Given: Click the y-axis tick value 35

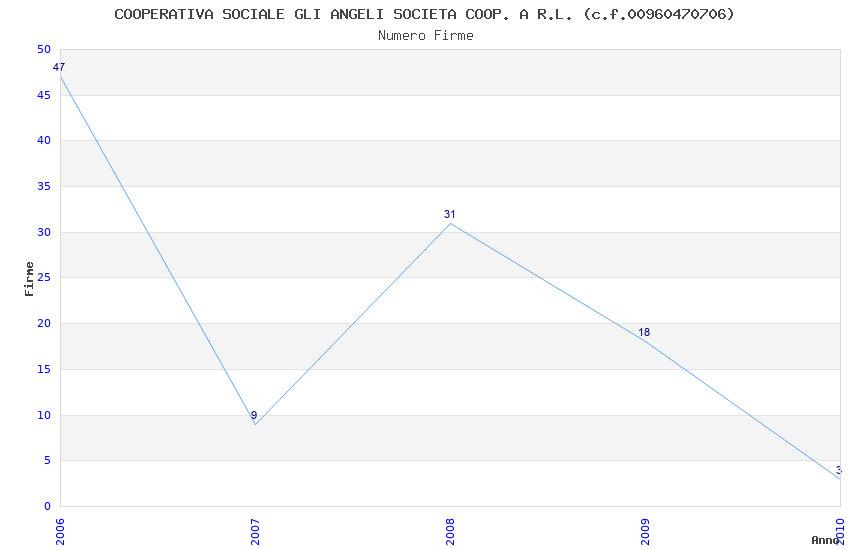Looking at the screenshot, I should [x=43, y=186].
